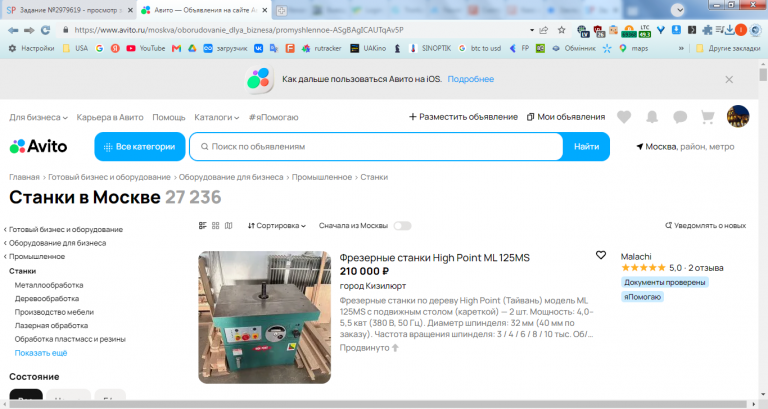
Task: Expand categories with 'Показать ещё'
Action: click(x=41, y=353)
